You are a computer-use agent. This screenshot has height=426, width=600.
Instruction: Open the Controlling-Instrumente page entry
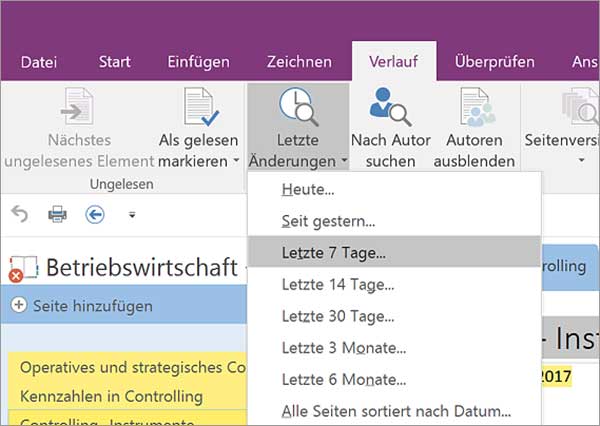pos(127,418)
